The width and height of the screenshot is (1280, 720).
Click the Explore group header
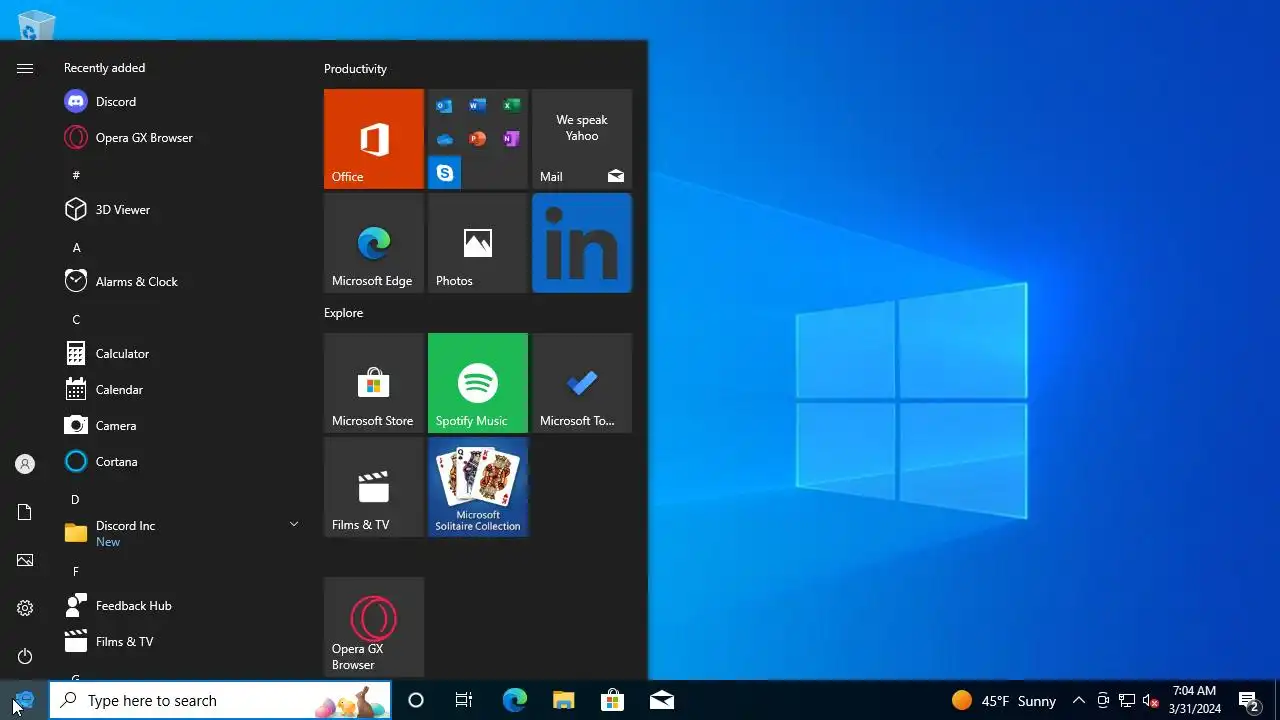tap(343, 313)
